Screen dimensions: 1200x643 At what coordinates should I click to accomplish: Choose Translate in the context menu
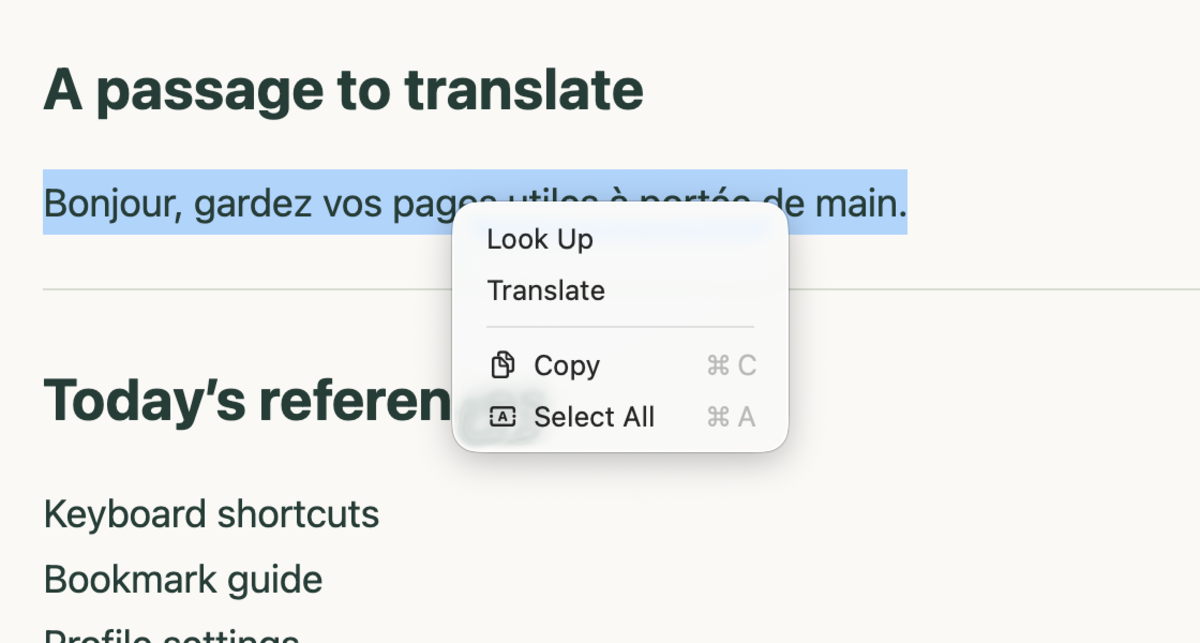point(620,291)
